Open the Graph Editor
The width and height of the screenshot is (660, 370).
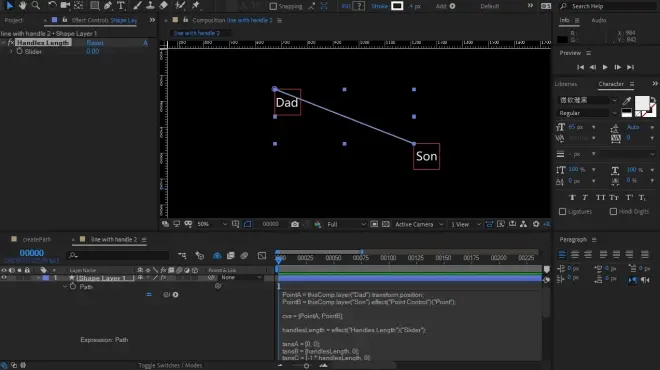pyautogui.click(x=262, y=256)
